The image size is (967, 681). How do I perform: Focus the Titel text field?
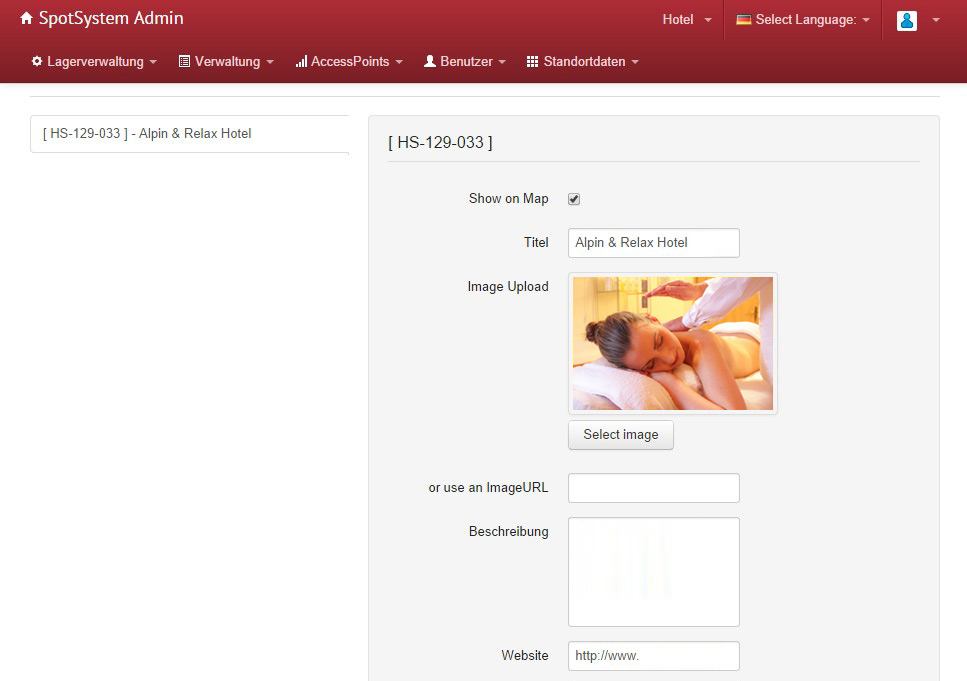coord(653,243)
